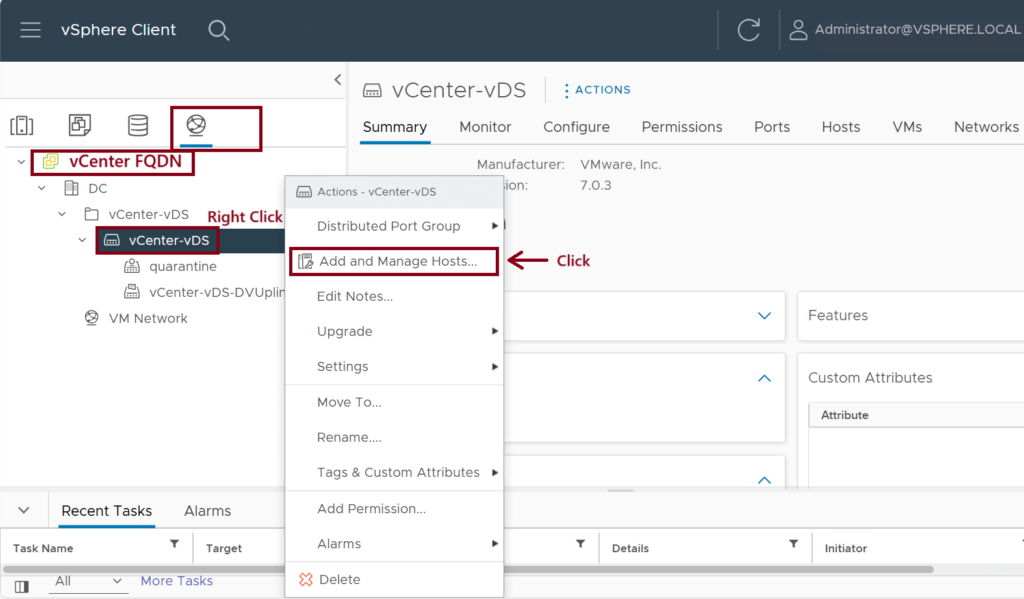Image resolution: width=1024 pixels, height=599 pixels.
Task: Click the red Delete icon
Action: click(x=306, y=579)
